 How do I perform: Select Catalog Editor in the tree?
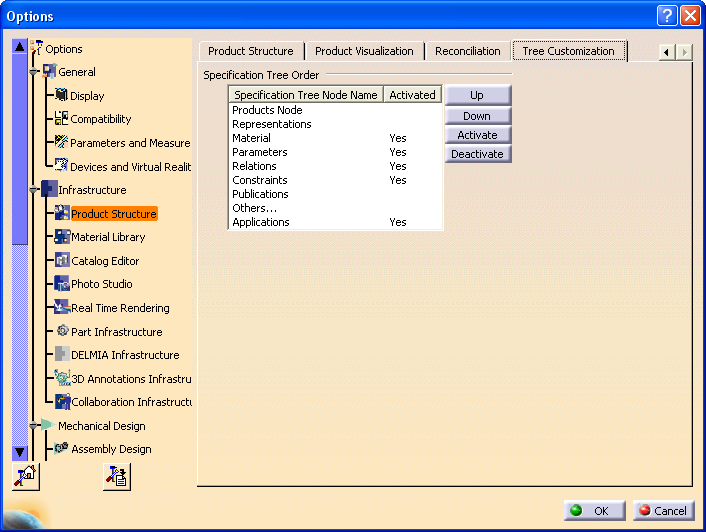(x=105, y=261)
